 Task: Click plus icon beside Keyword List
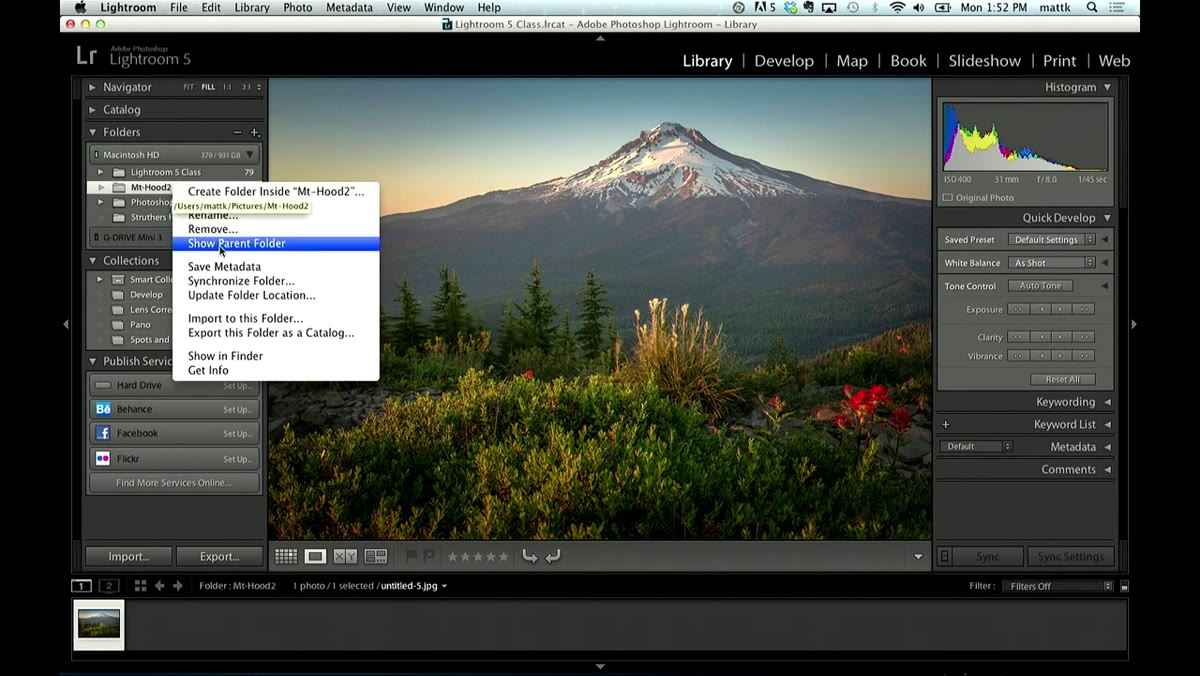pos(946,424)
